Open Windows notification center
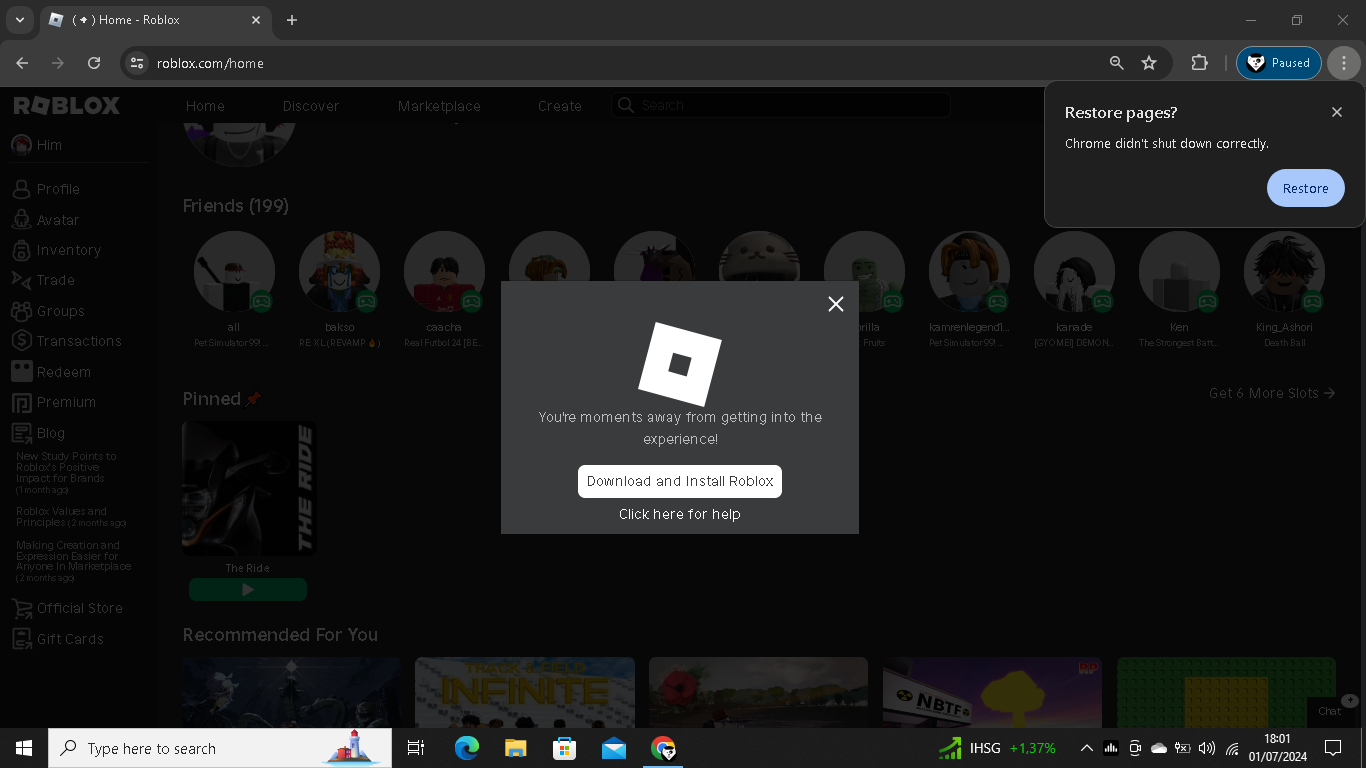Viewport: 1366px width, 768px height. pos(1333,748)
